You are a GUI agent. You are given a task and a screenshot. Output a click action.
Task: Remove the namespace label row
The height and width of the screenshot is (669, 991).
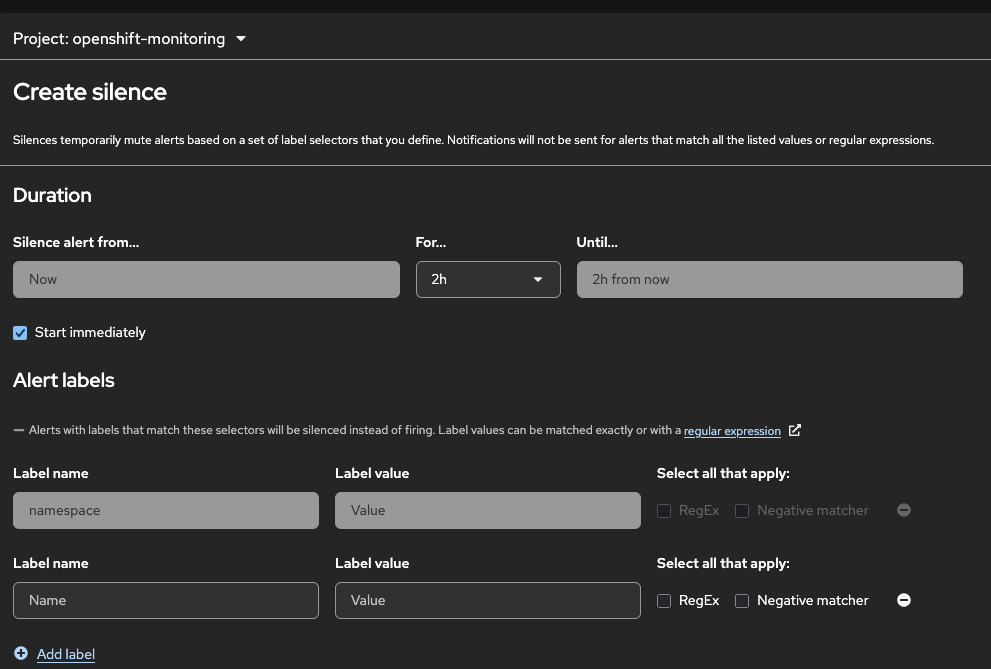tap(904, 510)
